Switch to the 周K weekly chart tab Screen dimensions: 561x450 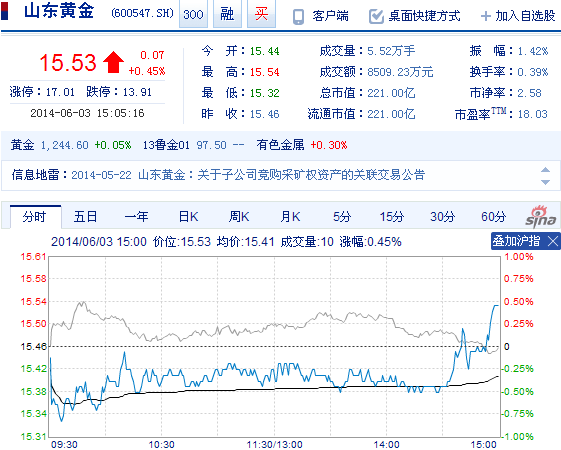click(x=239, y=217)
